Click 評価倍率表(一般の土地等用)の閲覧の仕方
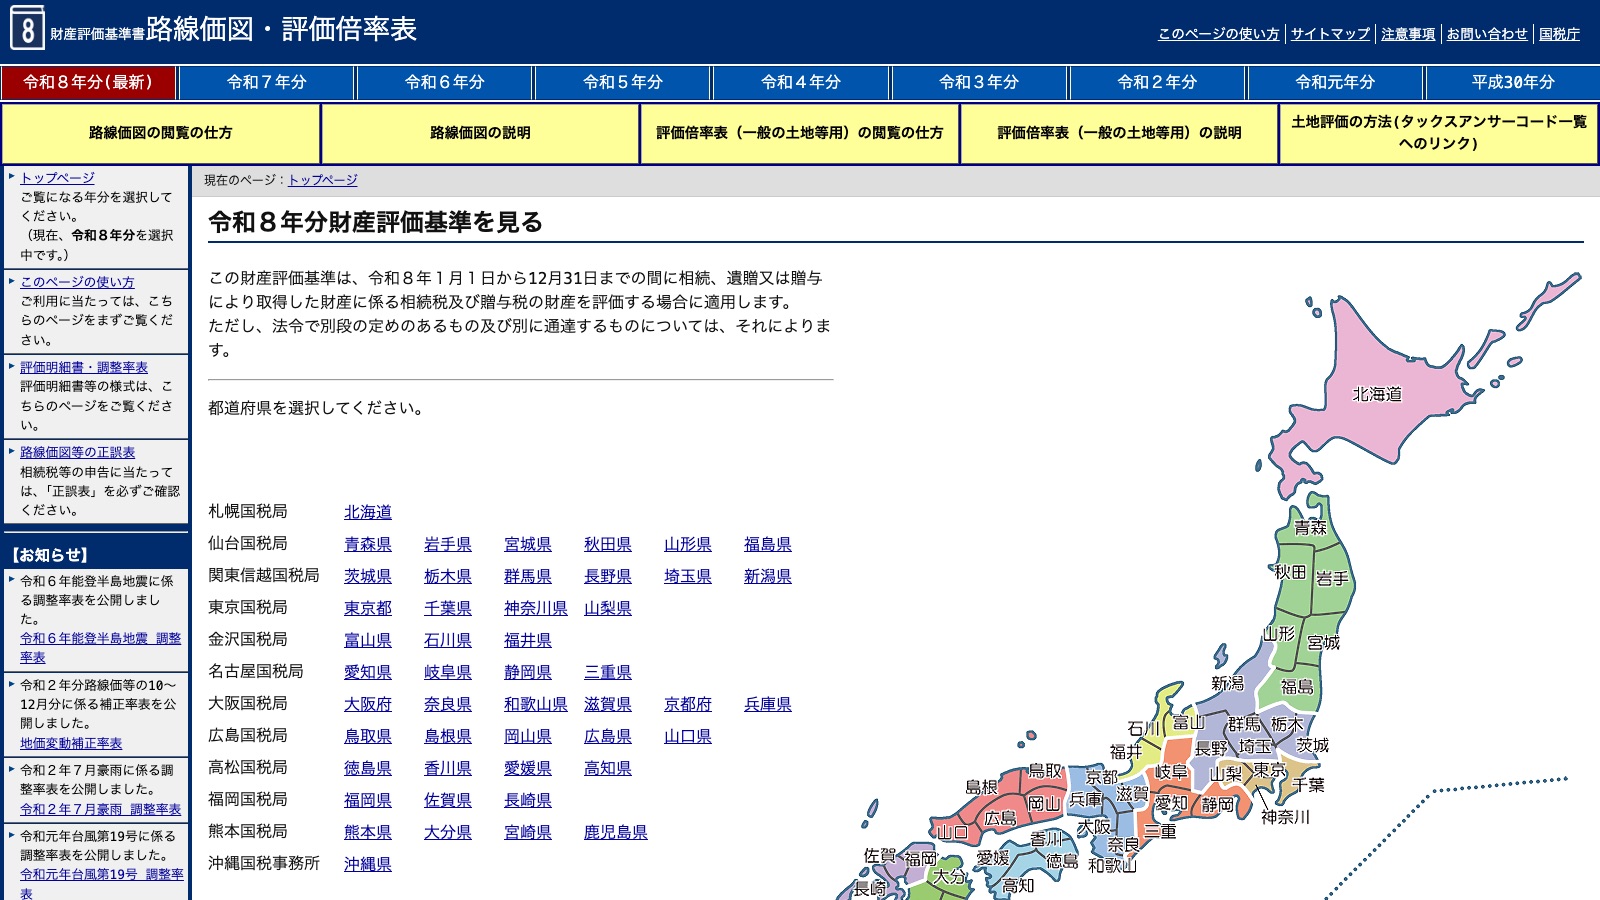The height and width of the screenshot is (900, 1600). click(x=800, y=133)
